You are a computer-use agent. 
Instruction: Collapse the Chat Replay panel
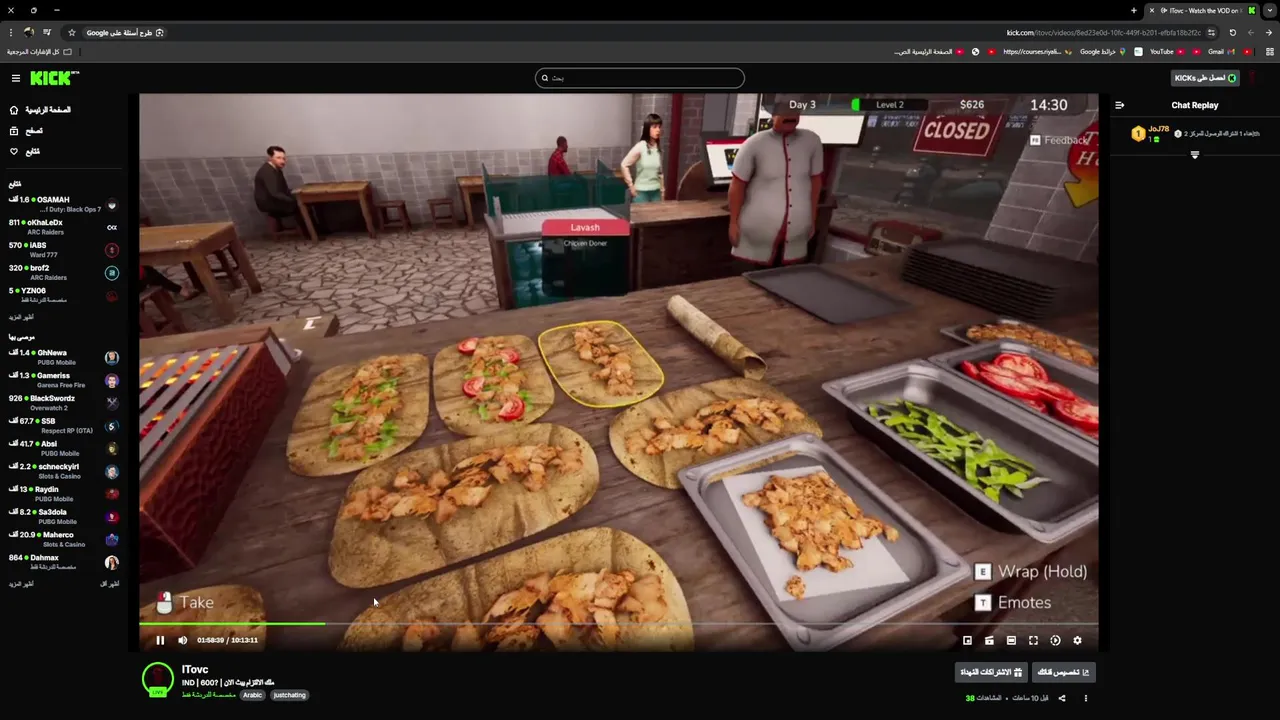pyautogui.click(x=1120, y=105)
